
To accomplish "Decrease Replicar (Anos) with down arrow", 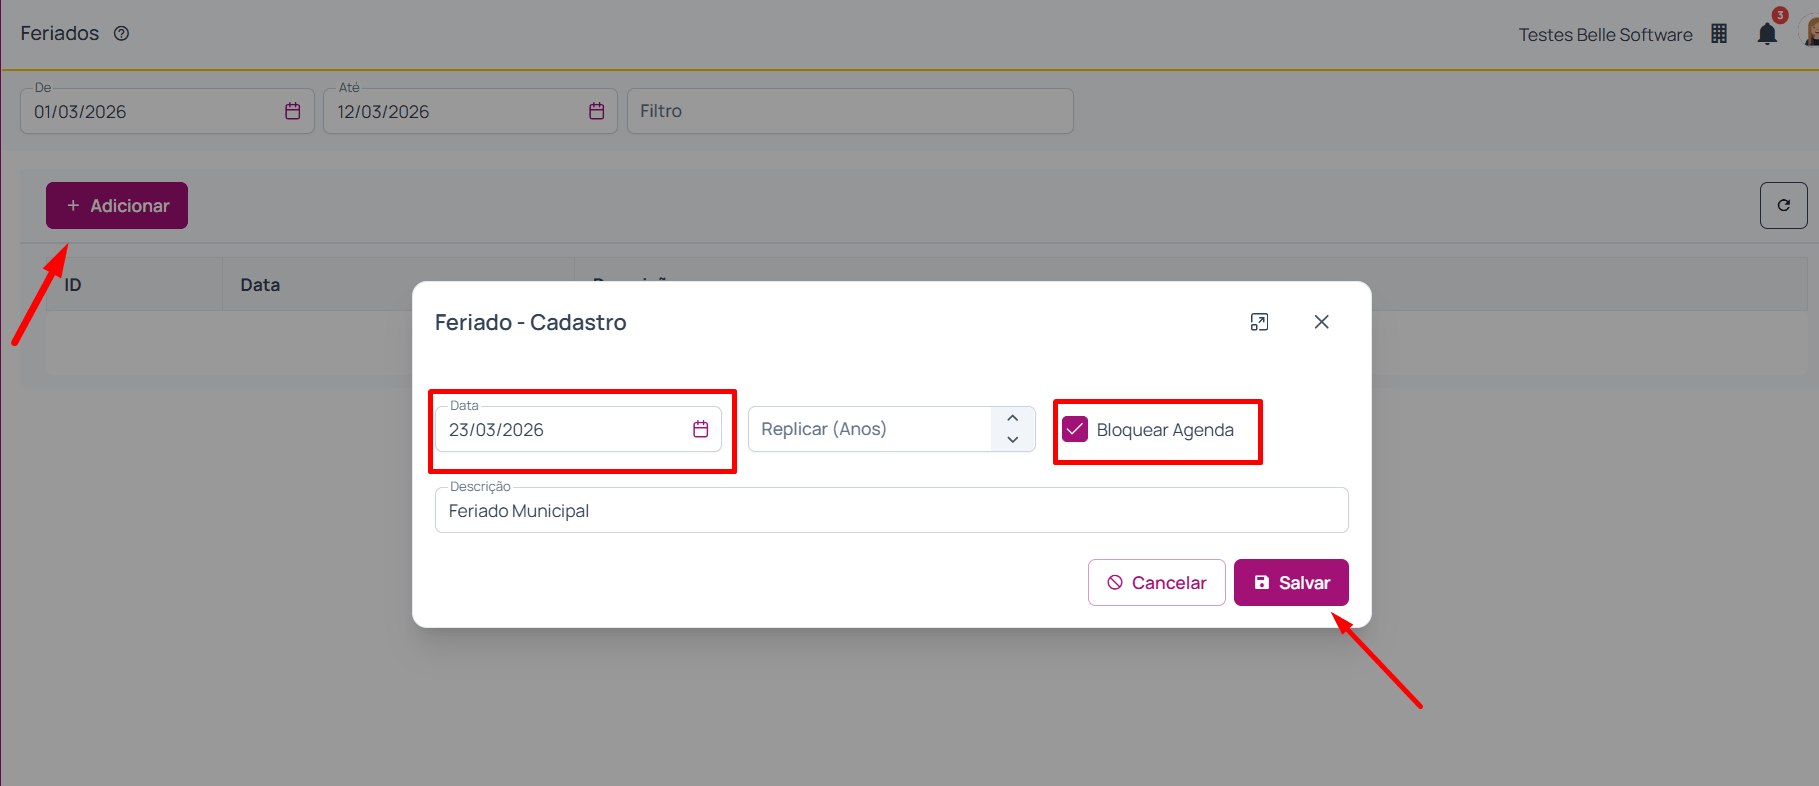I will [x=1012, y=440].
